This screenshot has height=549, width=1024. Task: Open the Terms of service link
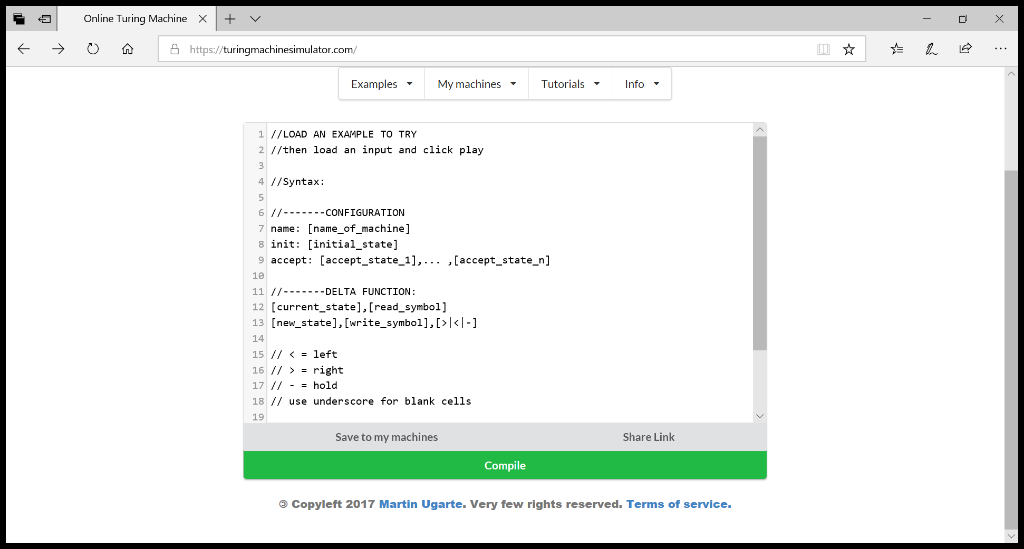tap(677, 504)
